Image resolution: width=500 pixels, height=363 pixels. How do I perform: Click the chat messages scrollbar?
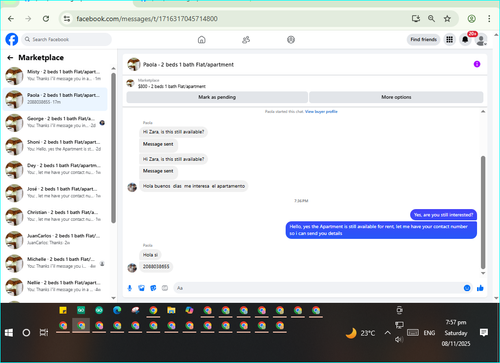(483, 212)
